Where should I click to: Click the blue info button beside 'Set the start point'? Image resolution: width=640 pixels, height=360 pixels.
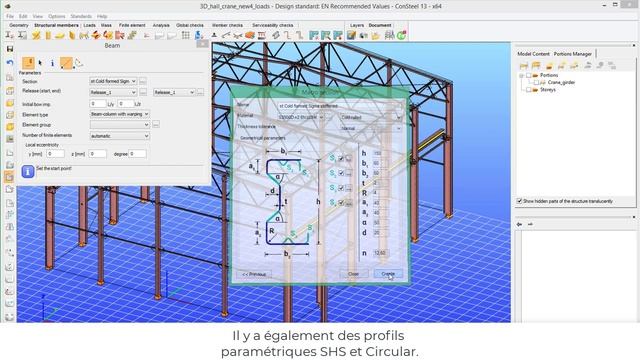tap(27, 171)
